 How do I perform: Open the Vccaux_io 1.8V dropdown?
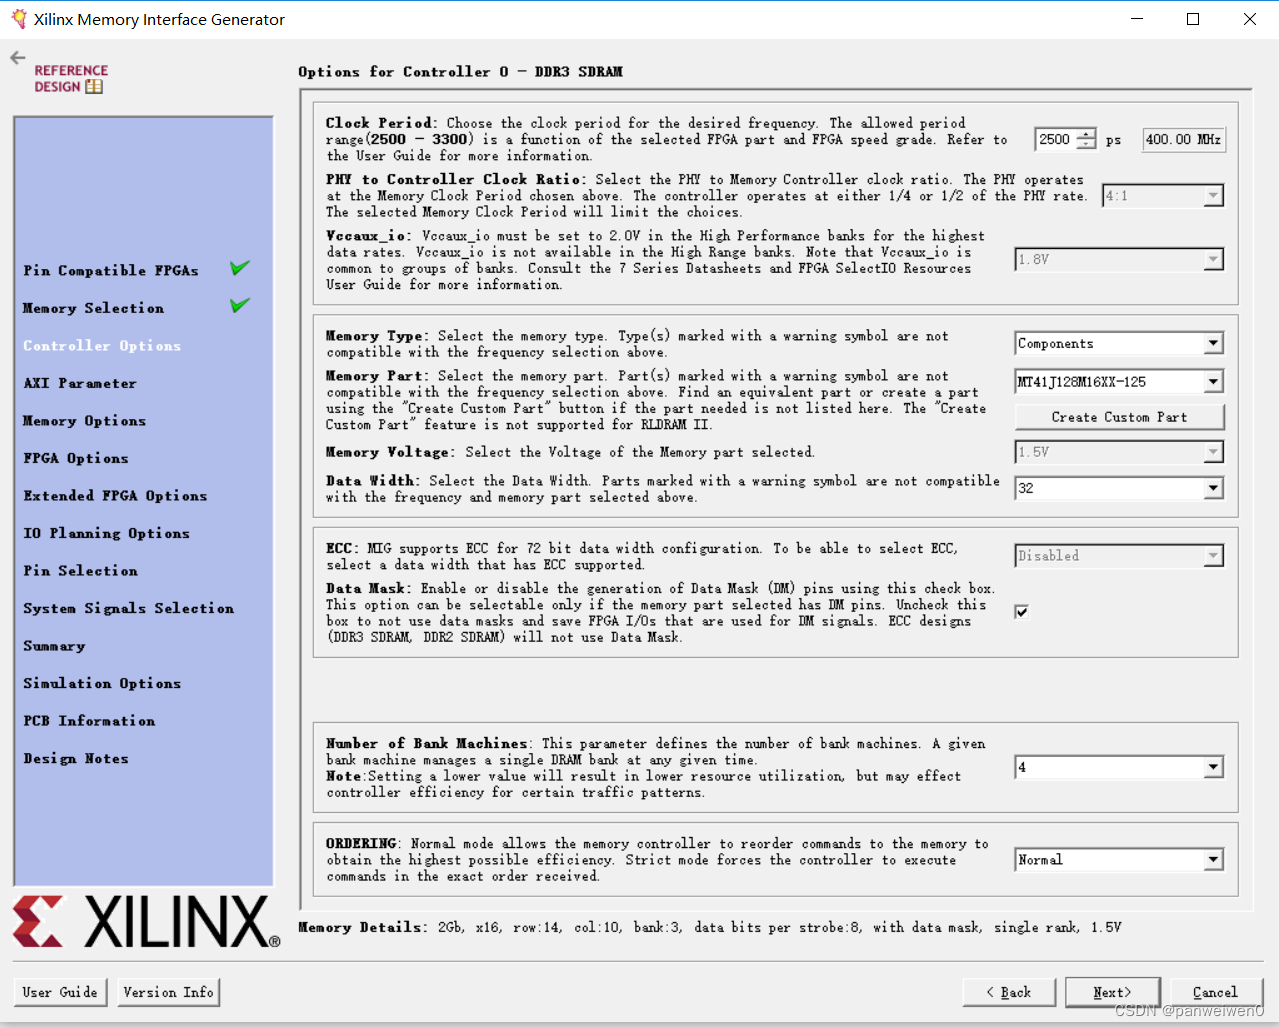(x=1119, y=260)
